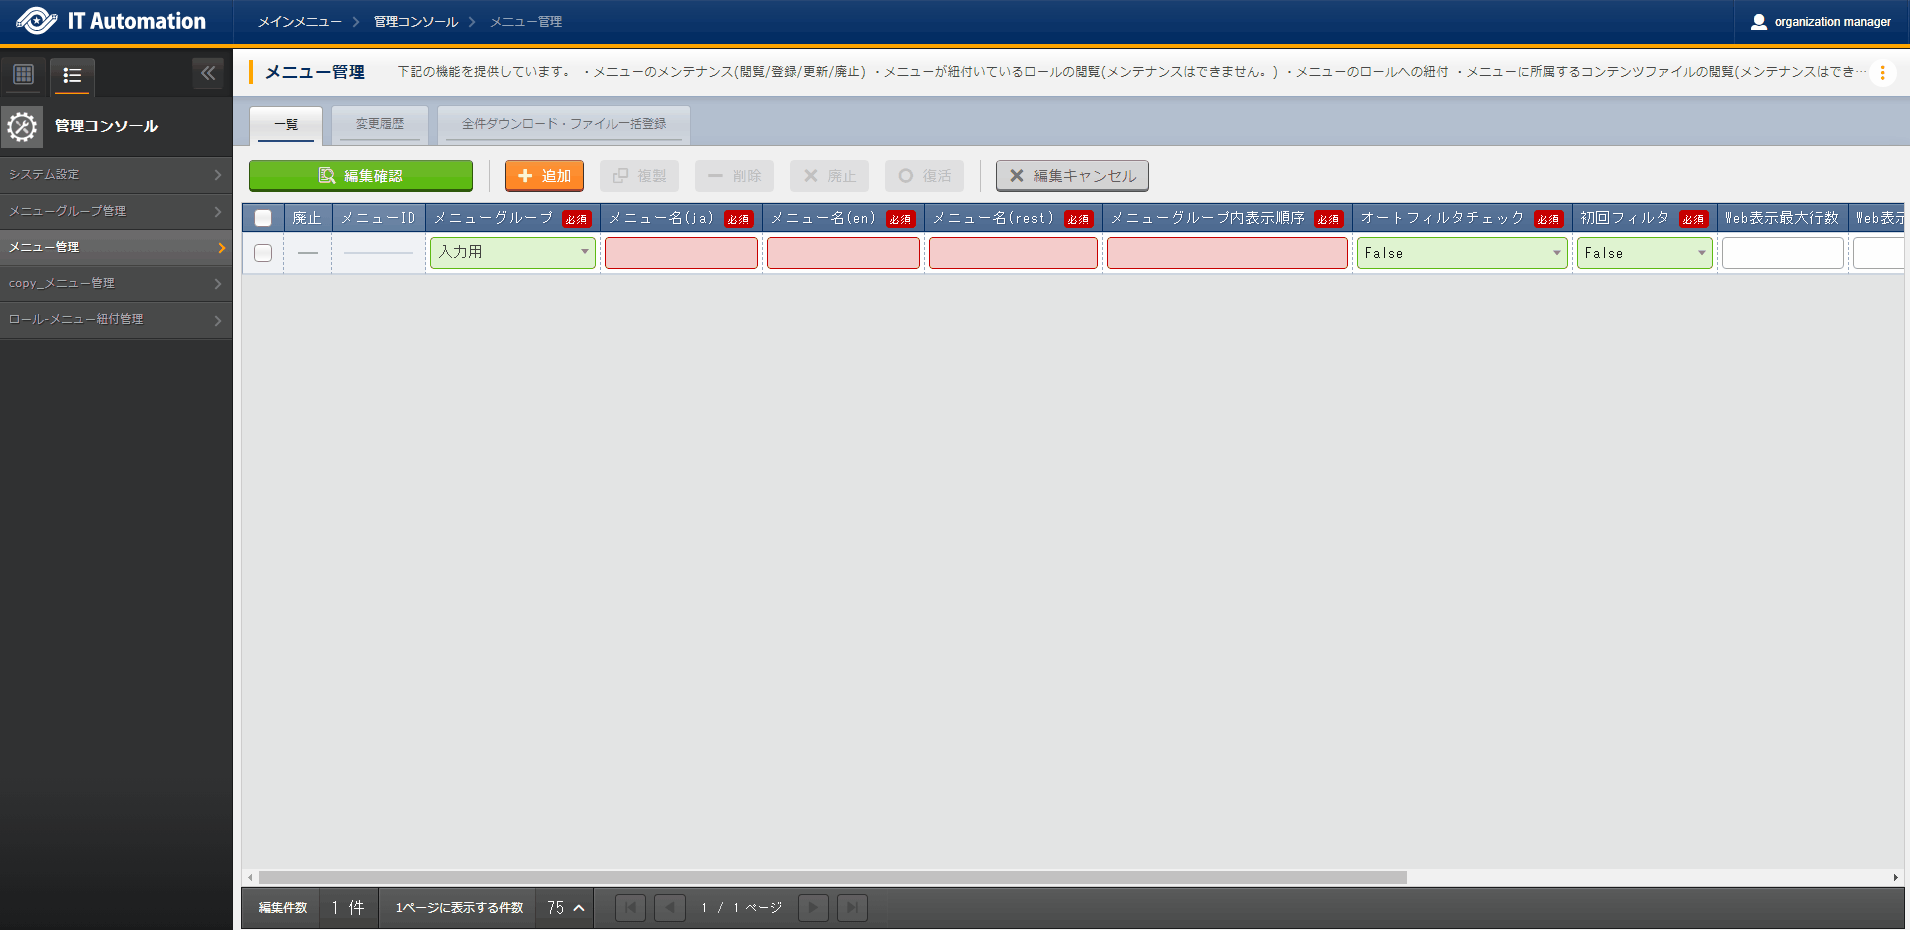The height and width of the screenshot is (930, 1910).
Task: Click the horizontal scrollbar thumb
Action: pos(832,877)
